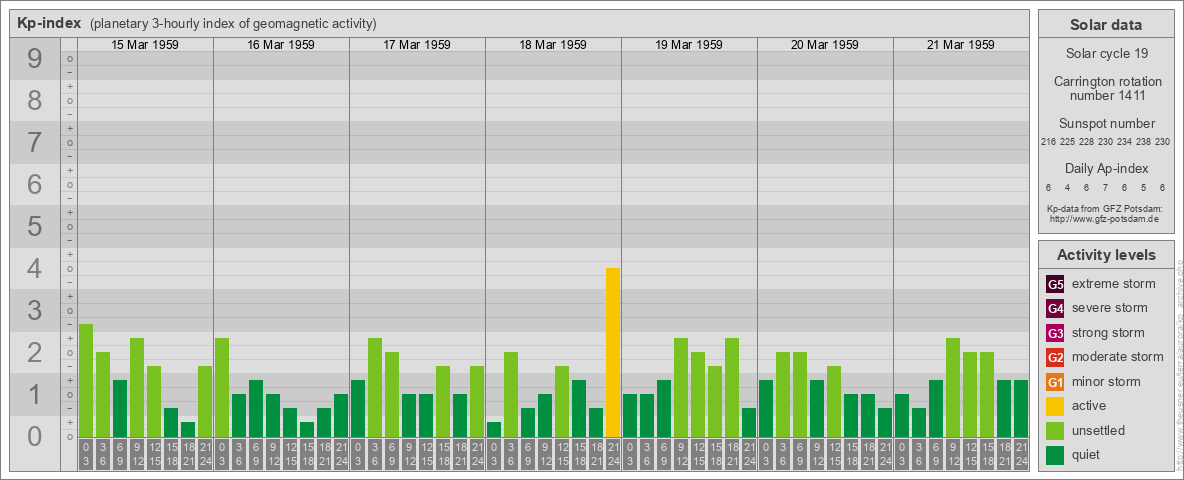Click the 16 Mar 1959 date header

pos(281,45)
